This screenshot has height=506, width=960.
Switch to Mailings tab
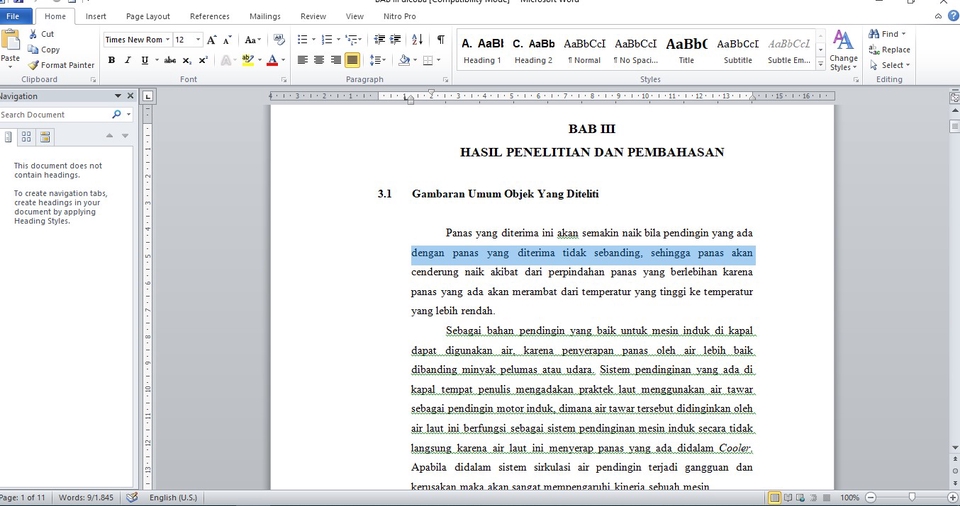click(265, 17)
